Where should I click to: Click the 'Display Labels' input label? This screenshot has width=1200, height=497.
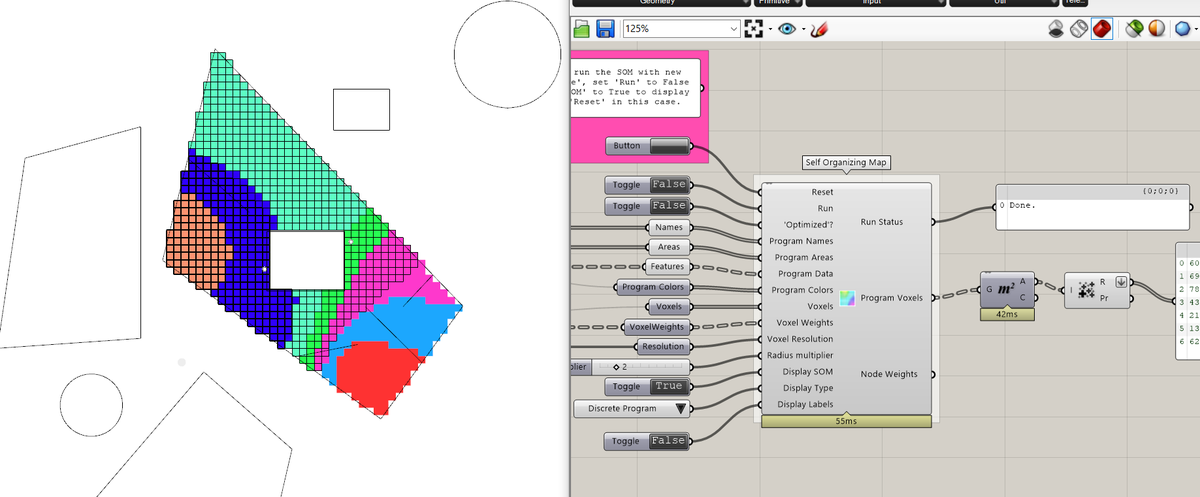[806, 404]
